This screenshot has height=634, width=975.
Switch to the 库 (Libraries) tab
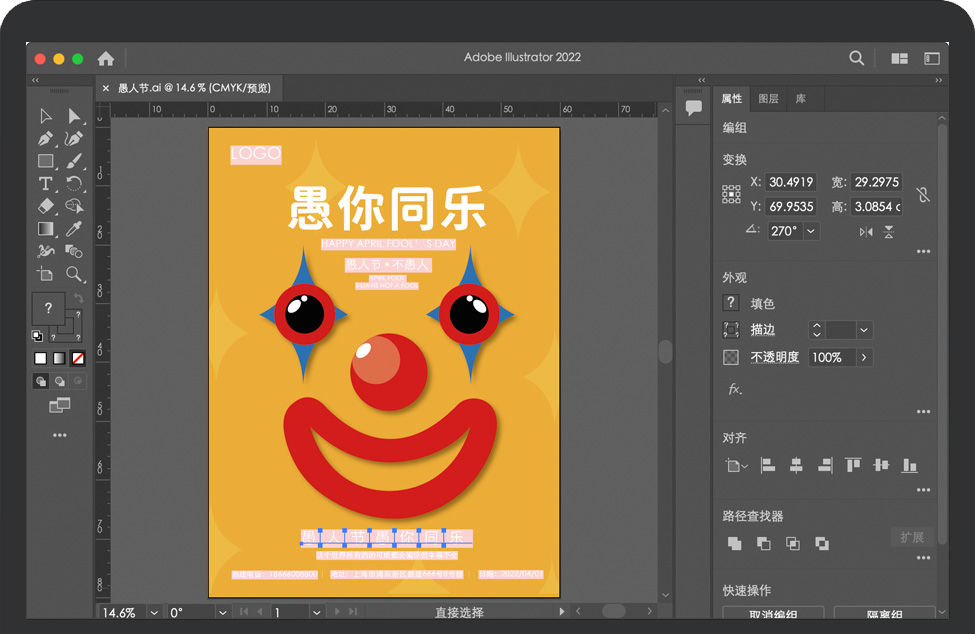click(x=801, y=99)
